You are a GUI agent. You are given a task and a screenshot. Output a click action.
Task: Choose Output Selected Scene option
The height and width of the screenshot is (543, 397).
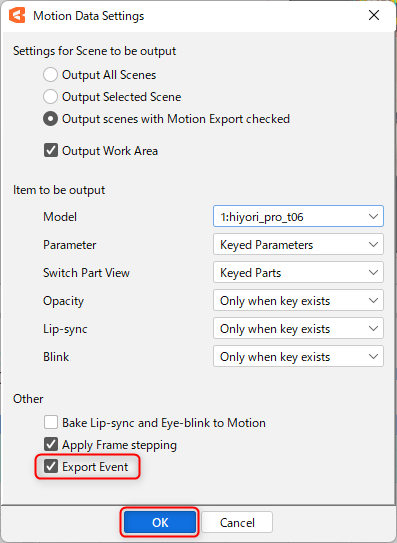[x=50, y=97]
